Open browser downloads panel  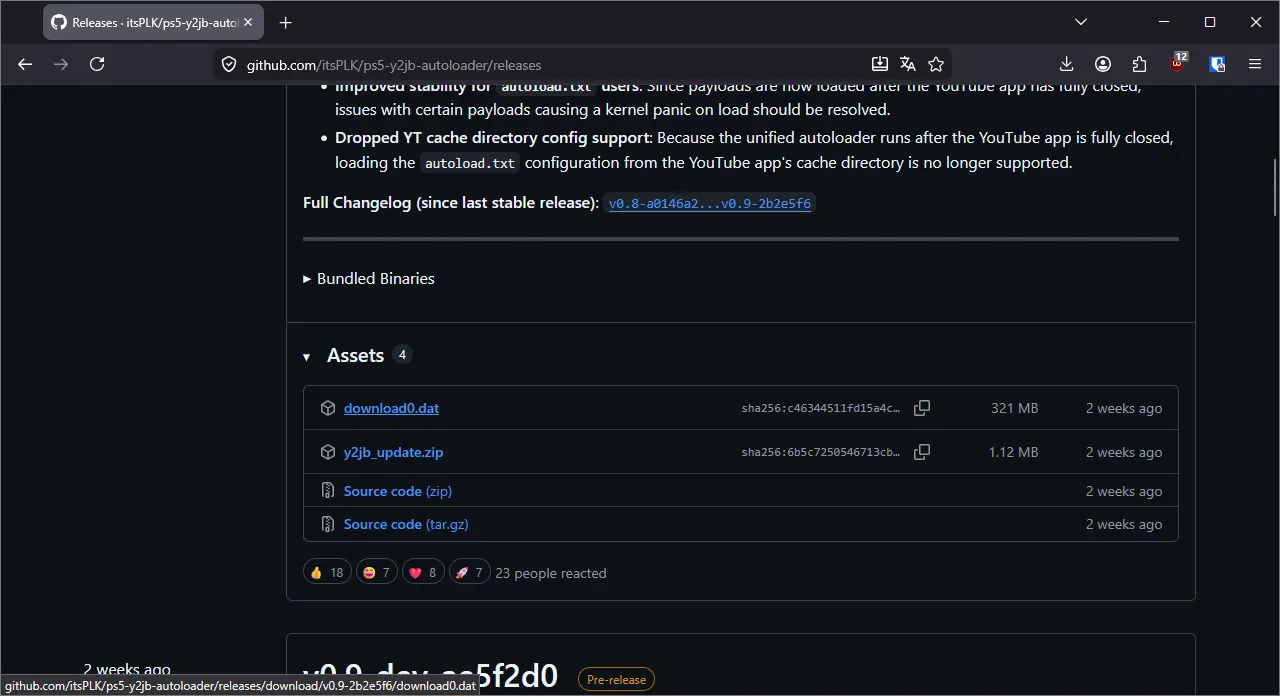[x=1066, y=64]
